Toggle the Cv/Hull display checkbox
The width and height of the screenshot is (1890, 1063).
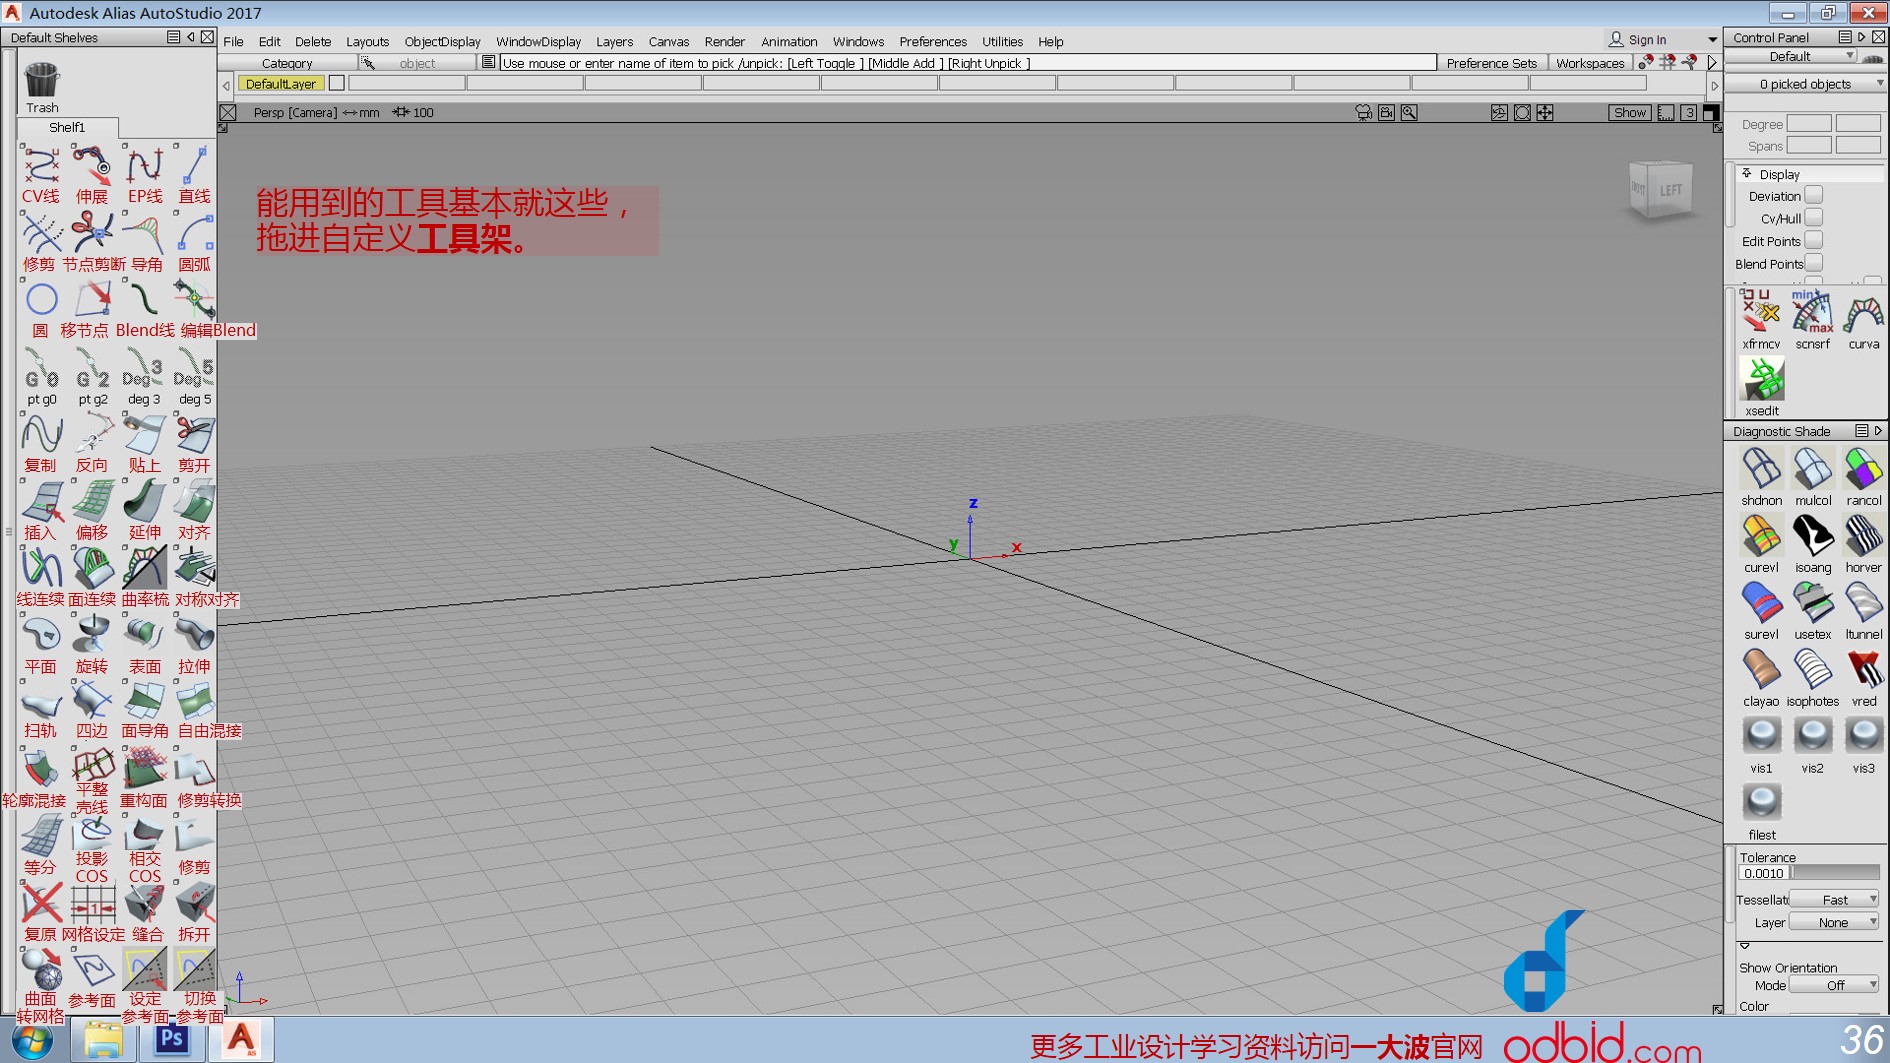click(x=1813, y=218)
